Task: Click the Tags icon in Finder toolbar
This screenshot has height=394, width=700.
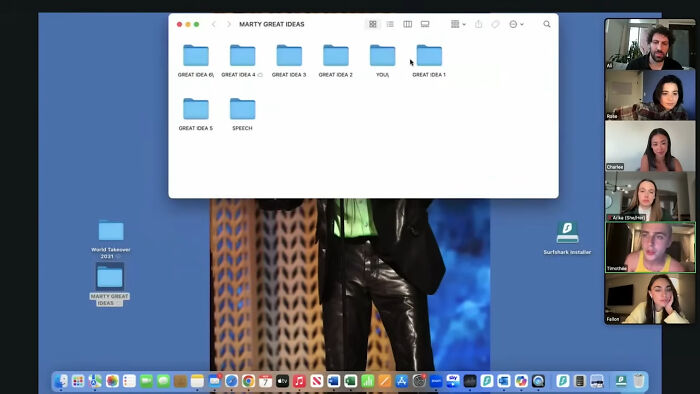Action: 496,24
